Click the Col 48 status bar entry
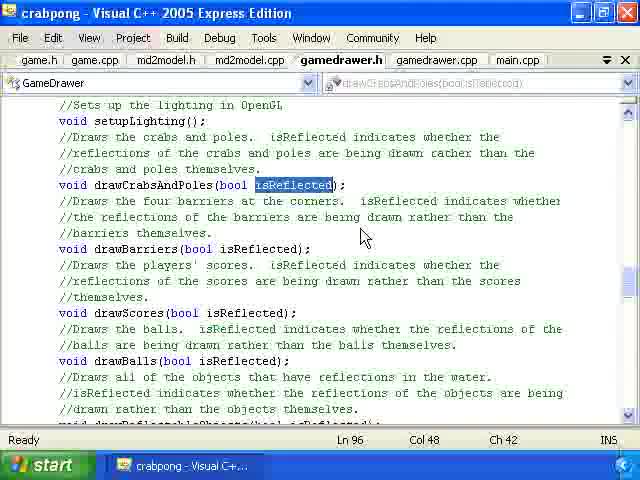 (424, 440)
